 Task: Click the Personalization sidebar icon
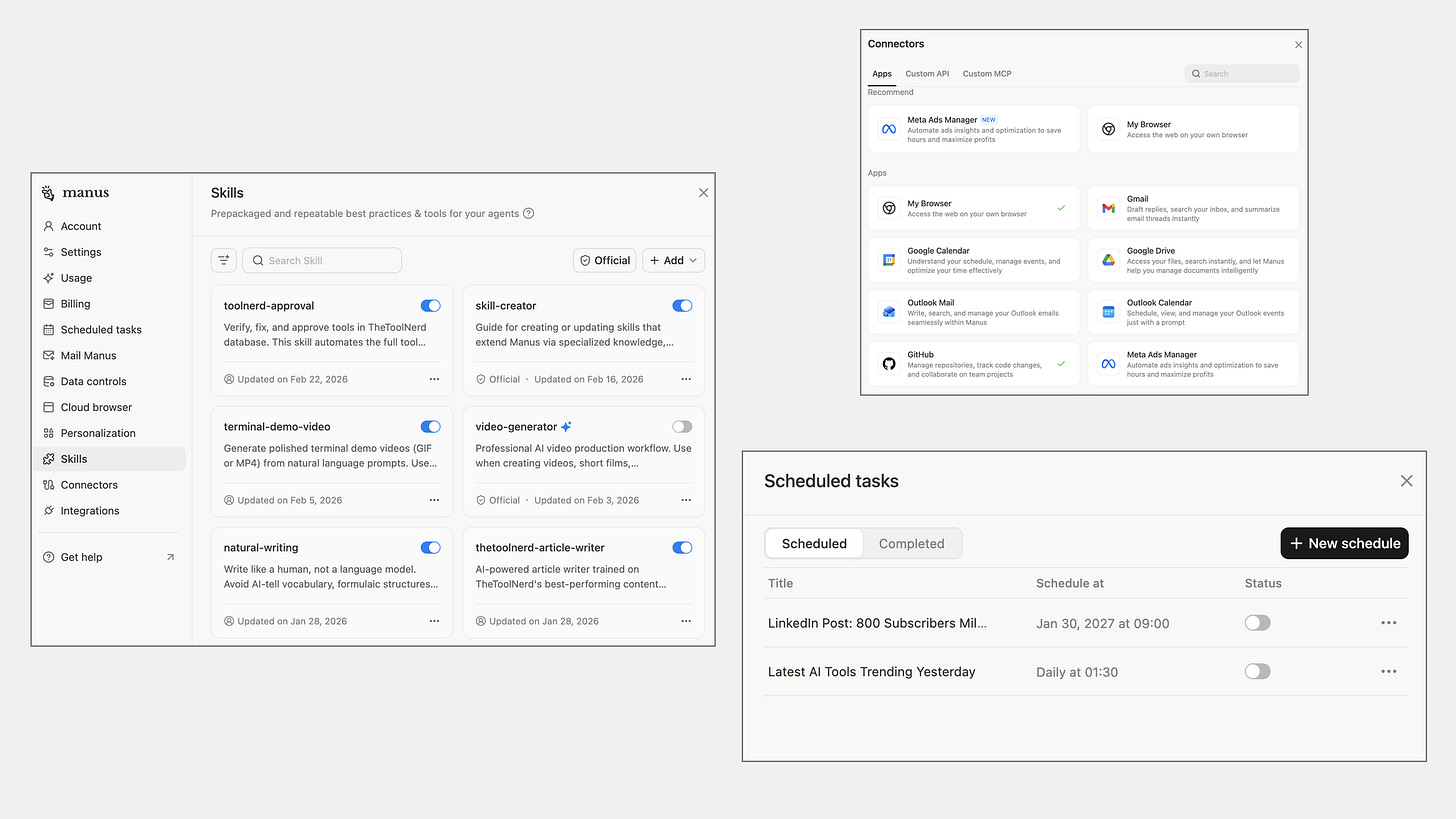[49, 433]
